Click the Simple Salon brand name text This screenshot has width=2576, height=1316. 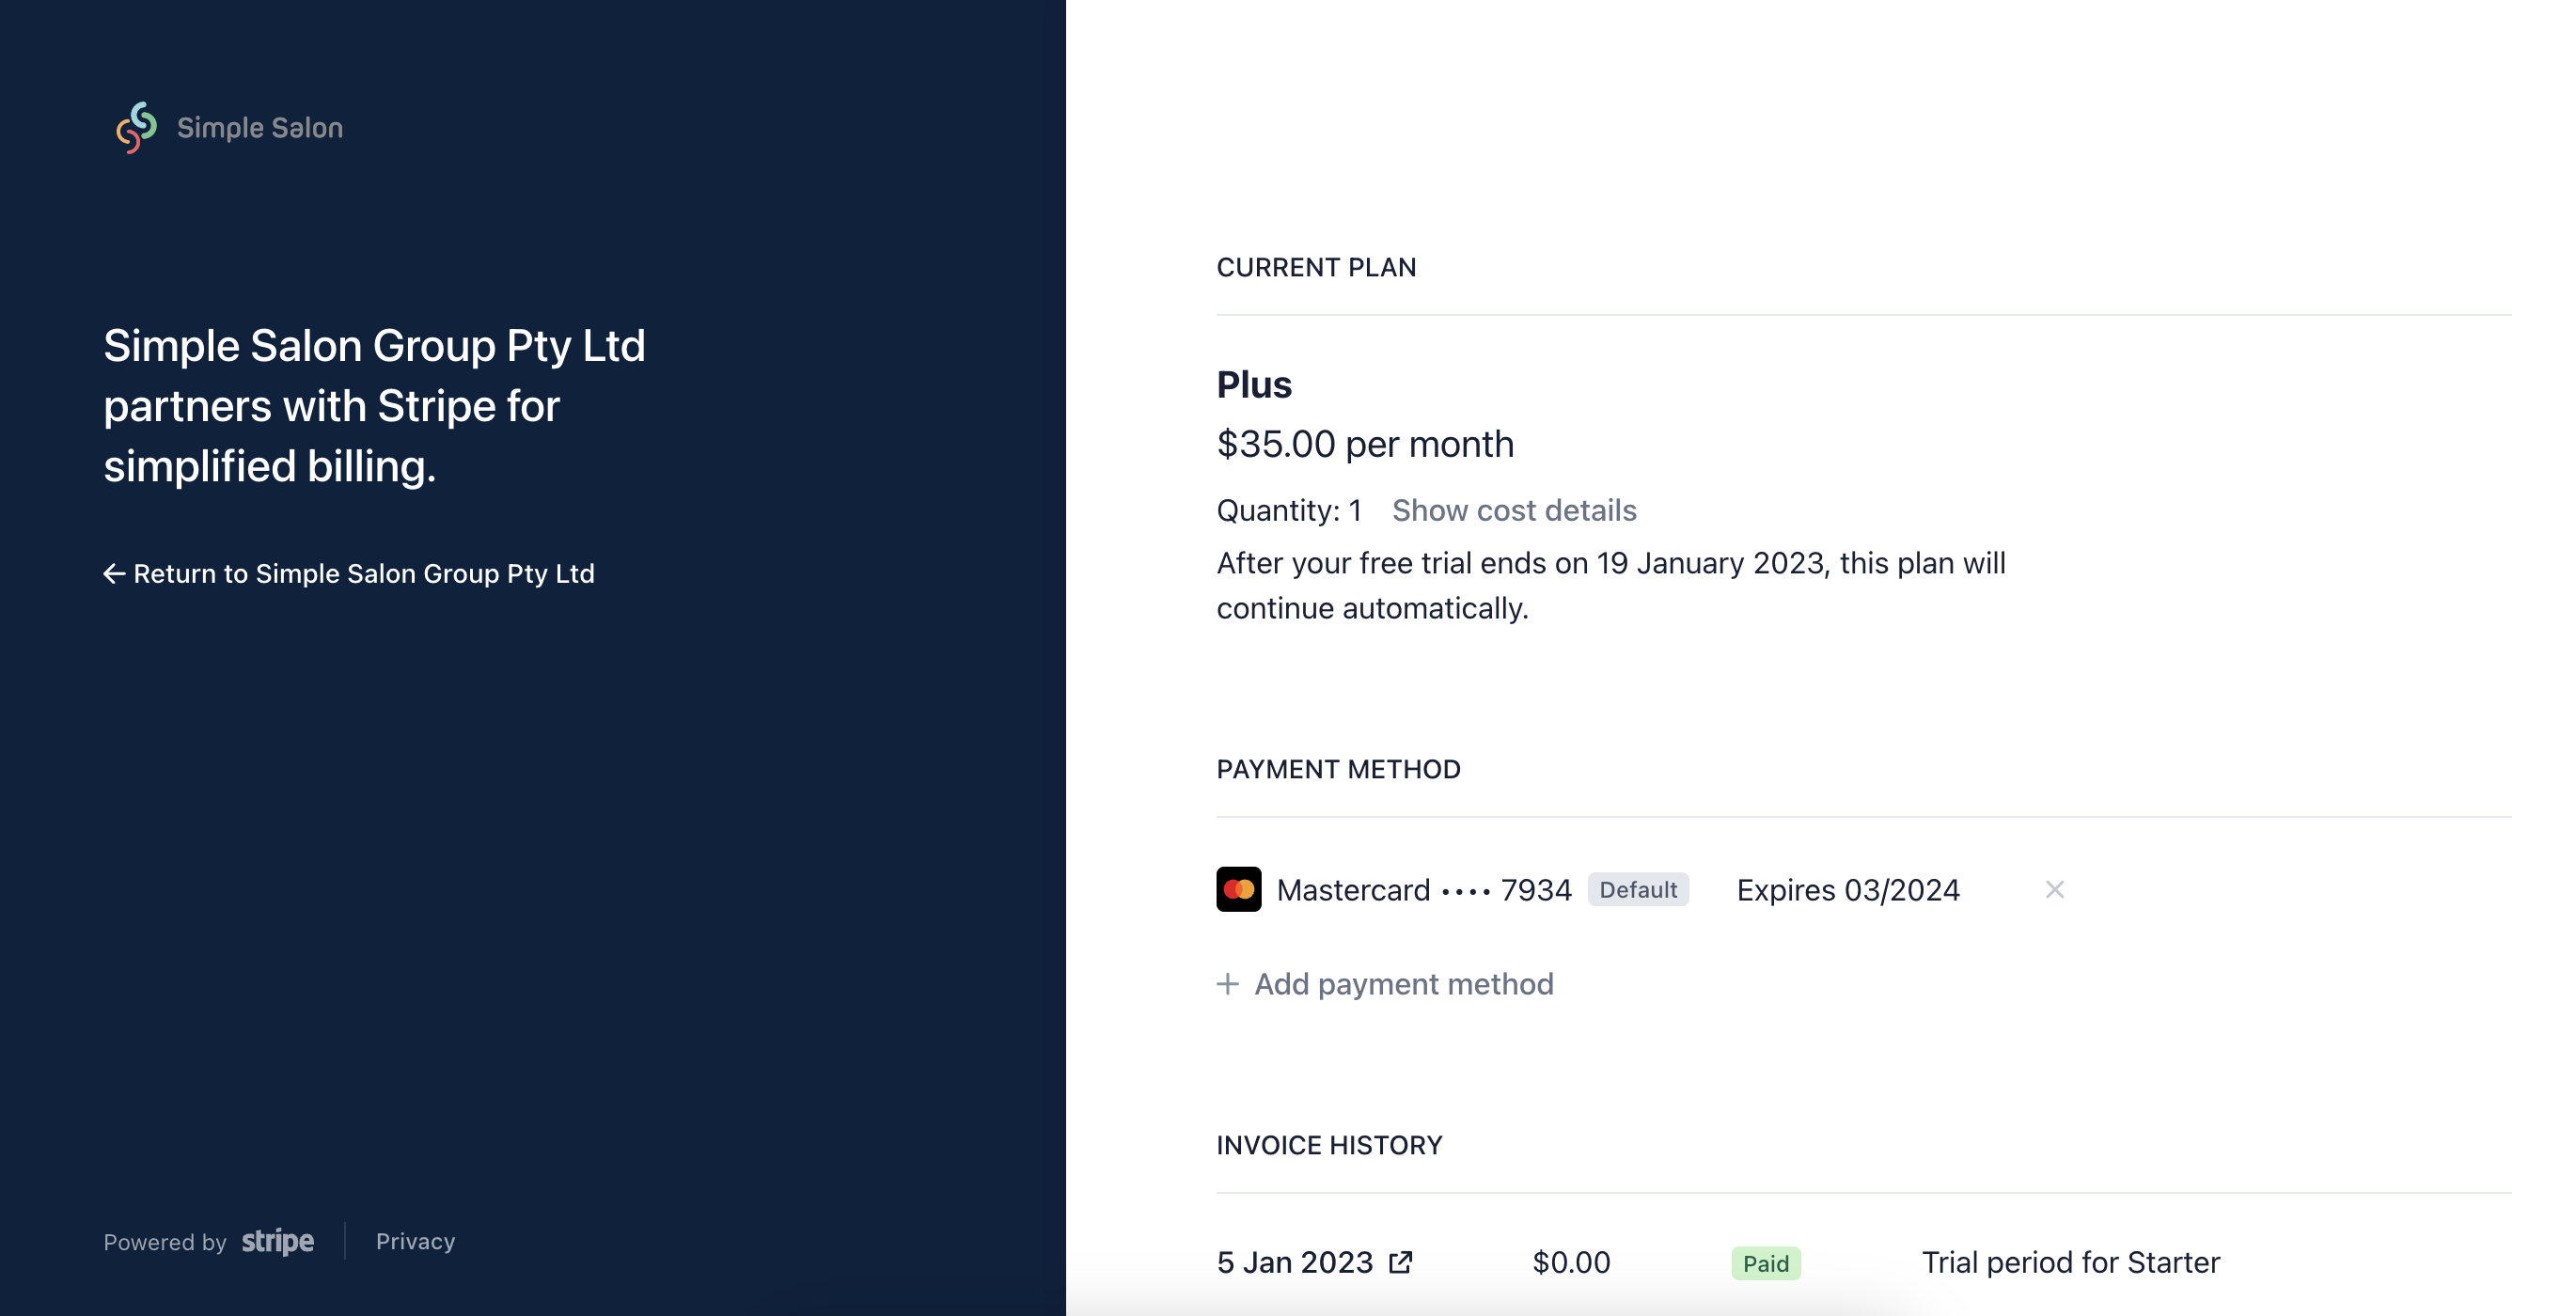[x=260, y=128]
